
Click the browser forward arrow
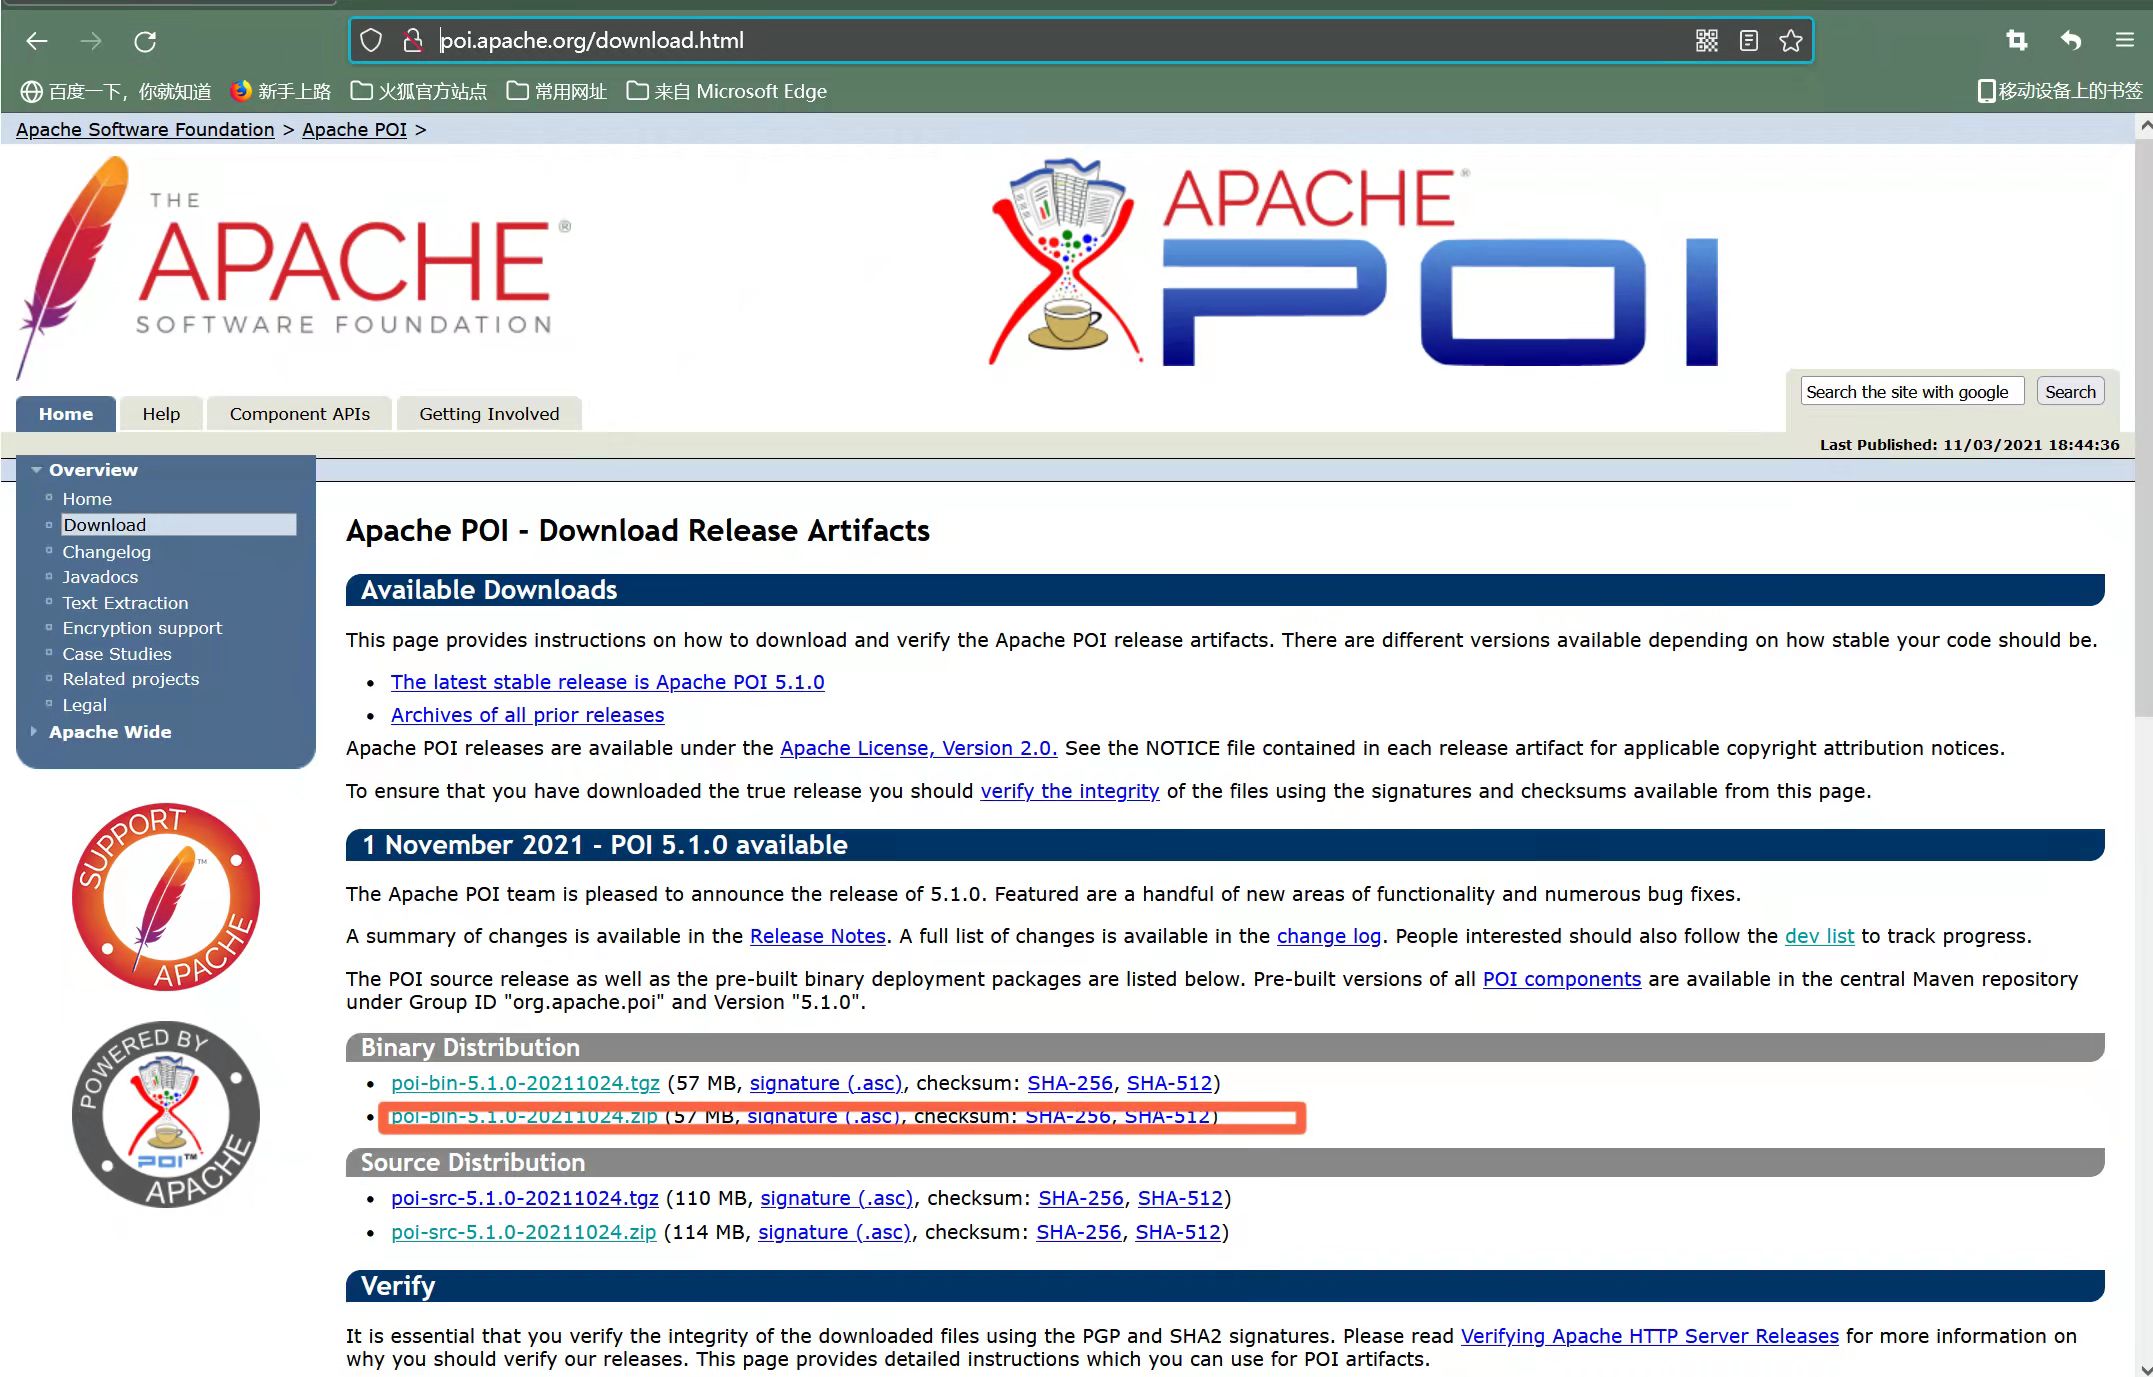pyautogui.click(x=91, y=41)
